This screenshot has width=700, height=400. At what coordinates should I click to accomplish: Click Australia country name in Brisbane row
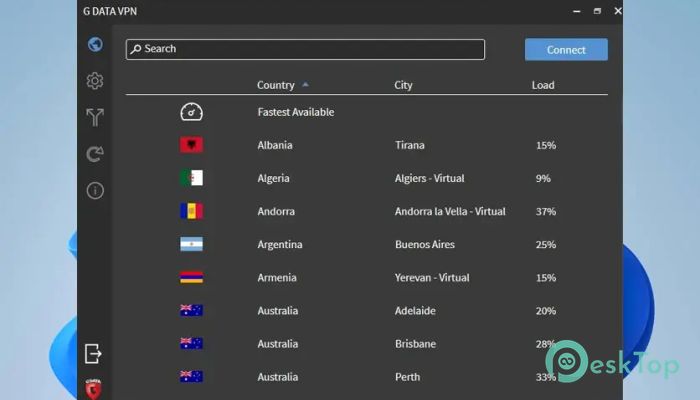(x=278, y=343)
